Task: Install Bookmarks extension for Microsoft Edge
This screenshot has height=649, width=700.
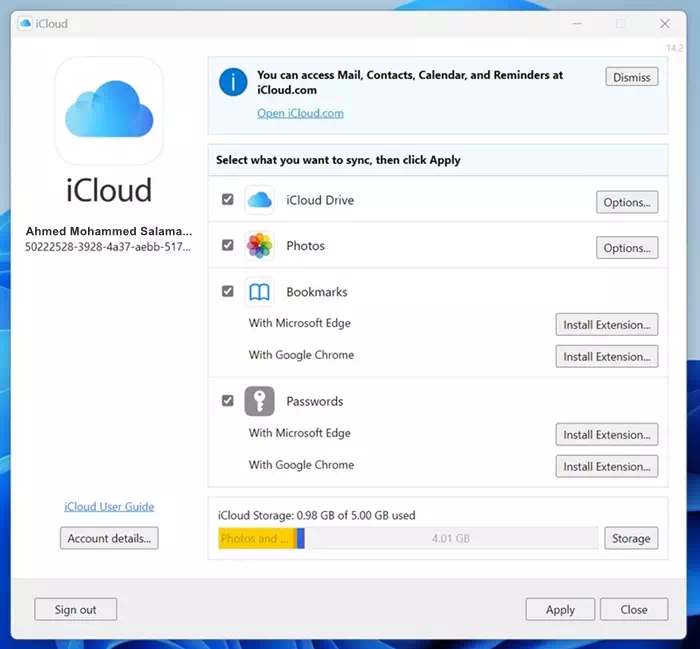Action: pyautogui.click(x=607, y=324)
